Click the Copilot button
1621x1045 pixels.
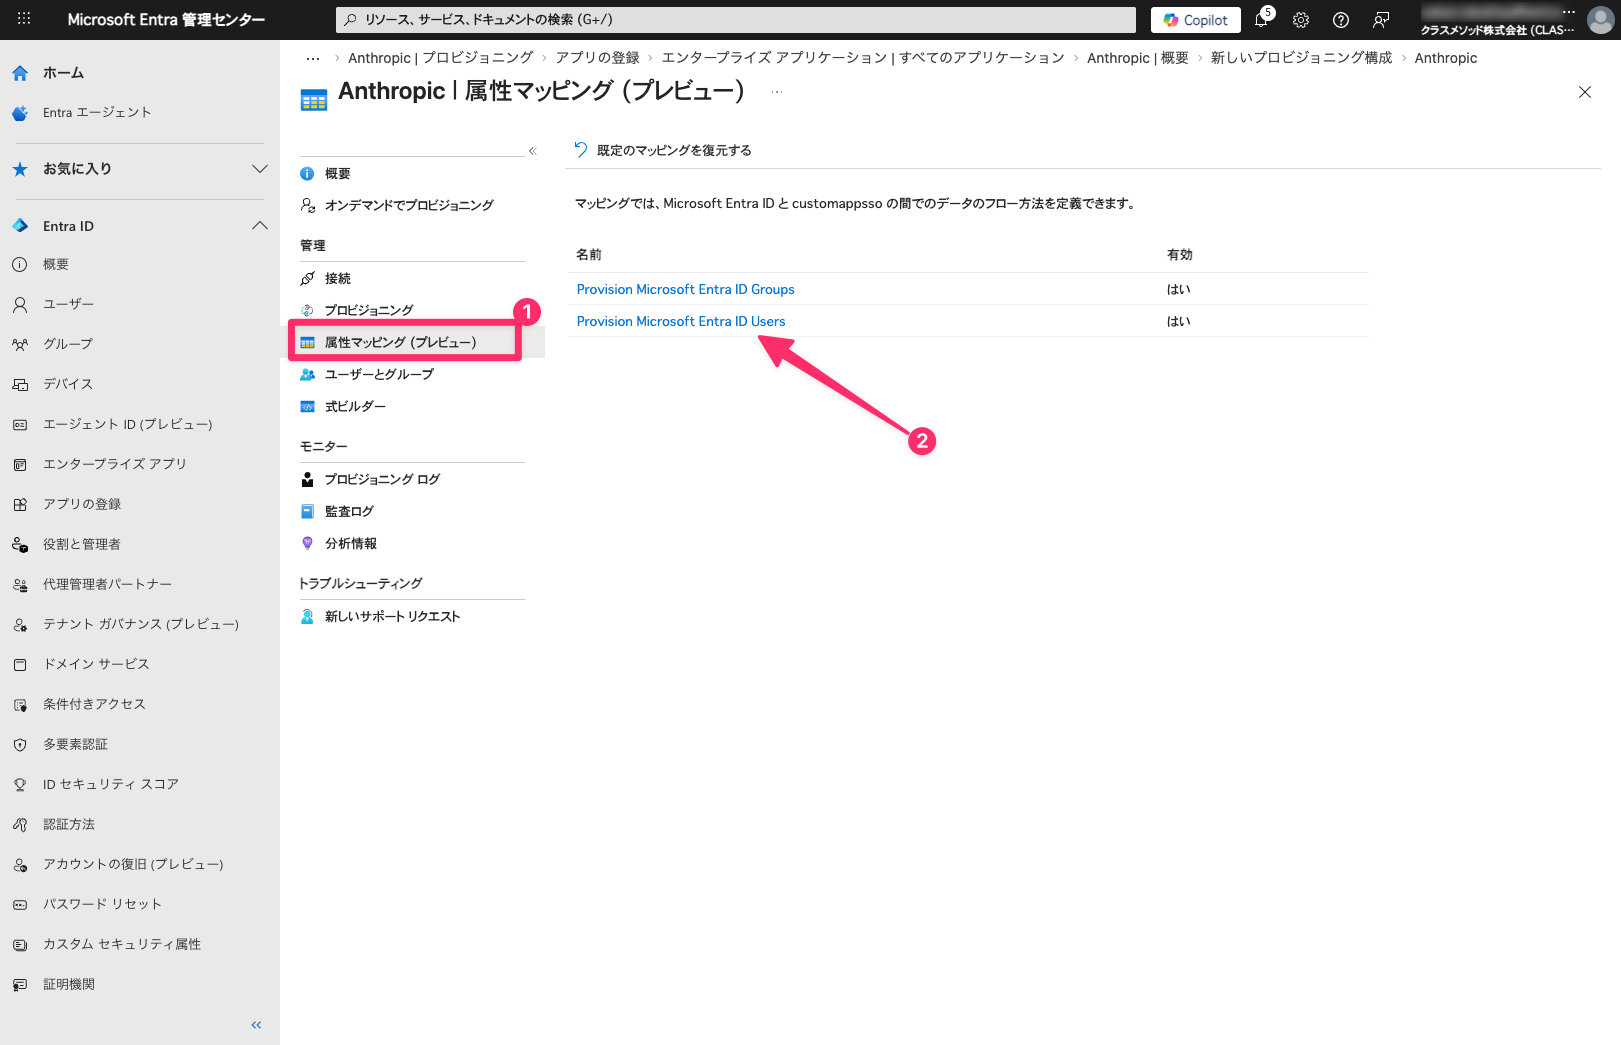click(x=1196, y=20)
